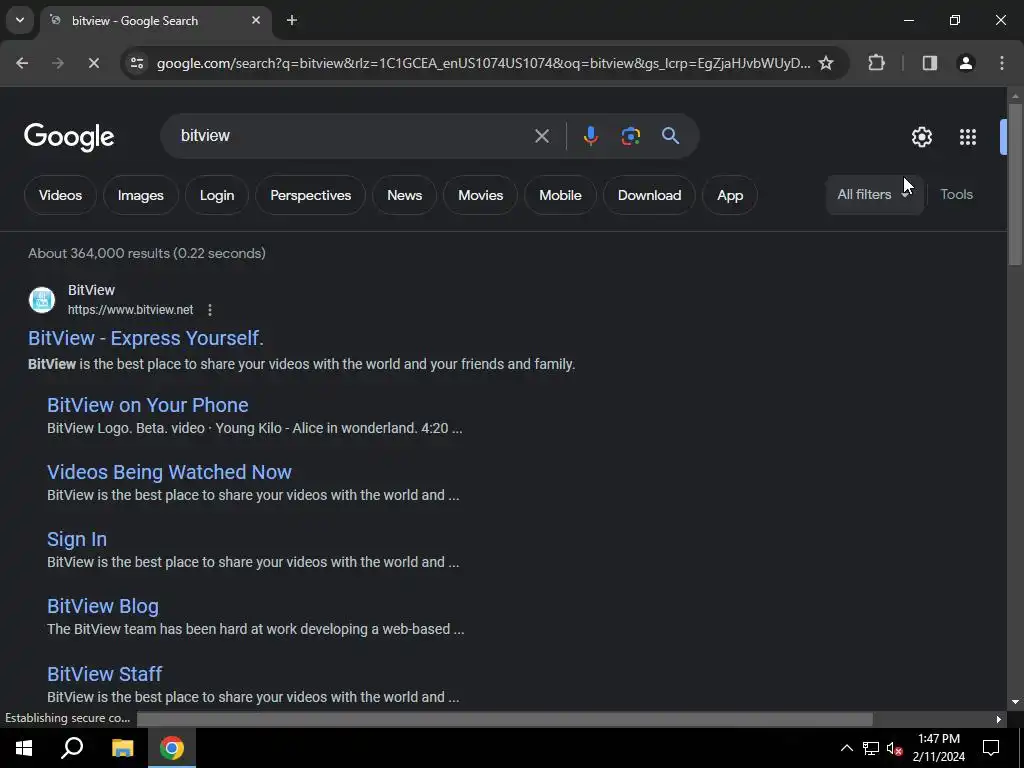1024x768 pixels.
Task: Open the Sign In sitelink
Action: click(76, 539)
